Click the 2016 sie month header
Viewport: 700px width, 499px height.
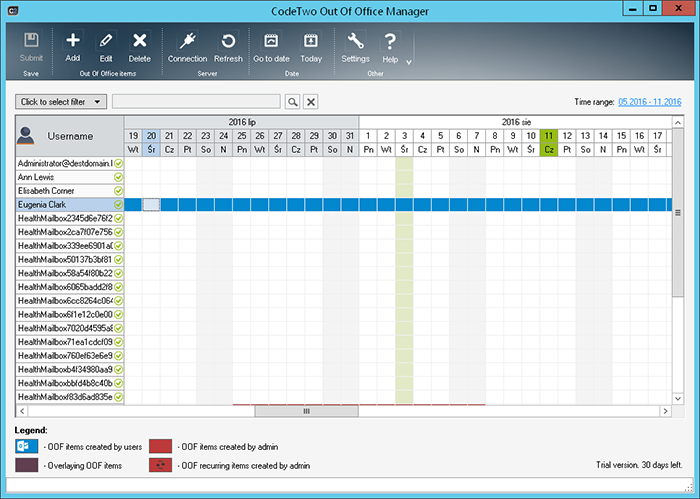pyautogui.click(x=516, y=122)
